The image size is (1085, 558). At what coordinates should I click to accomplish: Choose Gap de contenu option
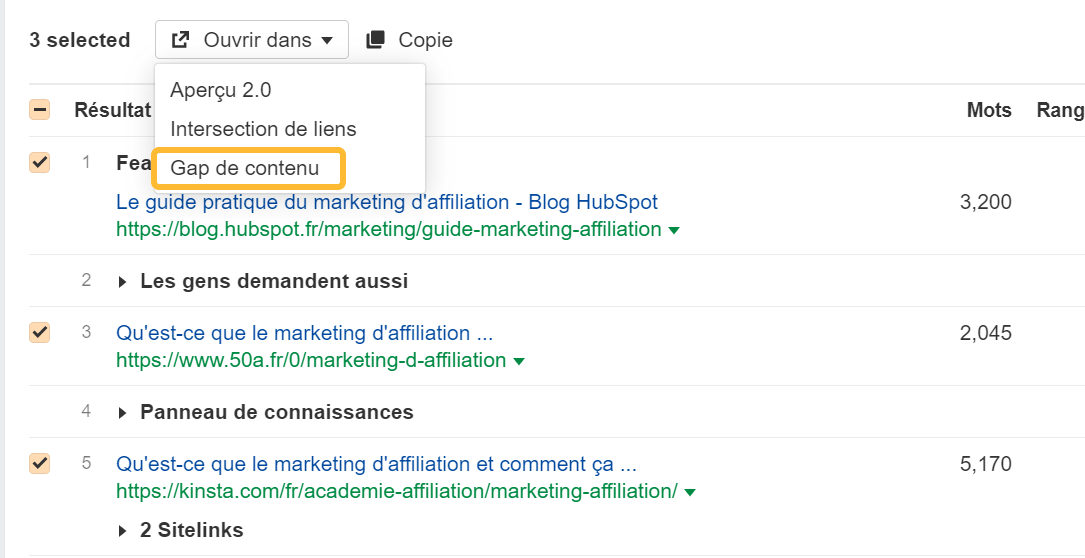pyautogui.click(x=246, y=168)
